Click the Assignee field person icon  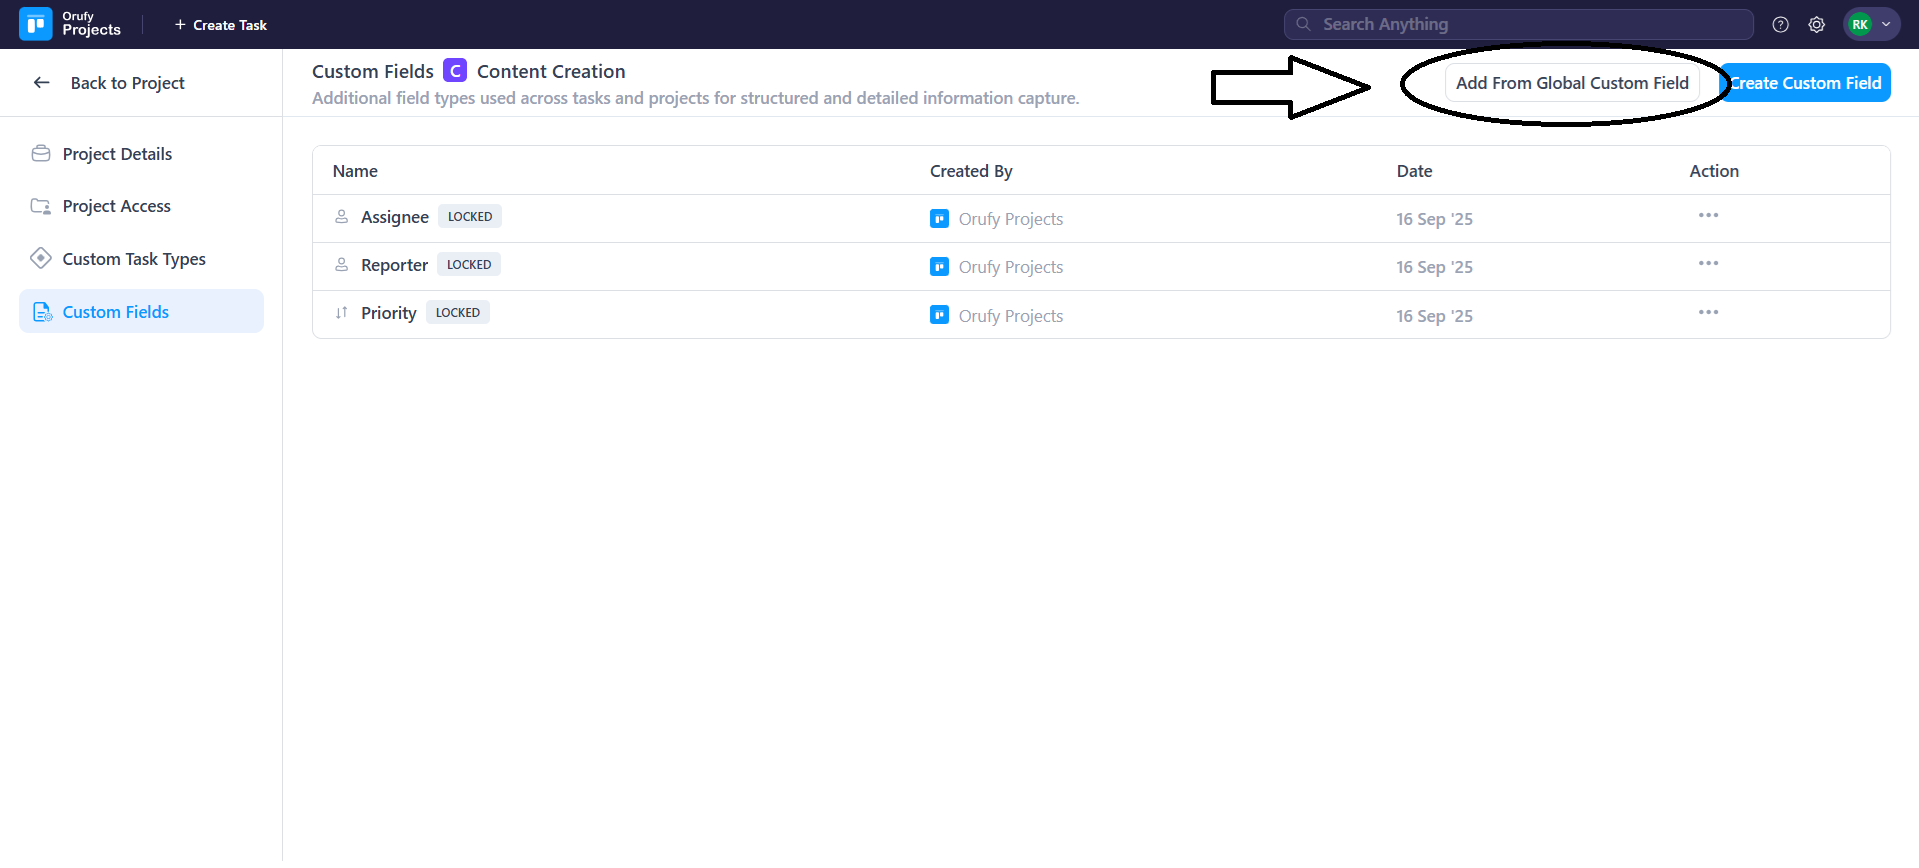(x=341, y=217)
